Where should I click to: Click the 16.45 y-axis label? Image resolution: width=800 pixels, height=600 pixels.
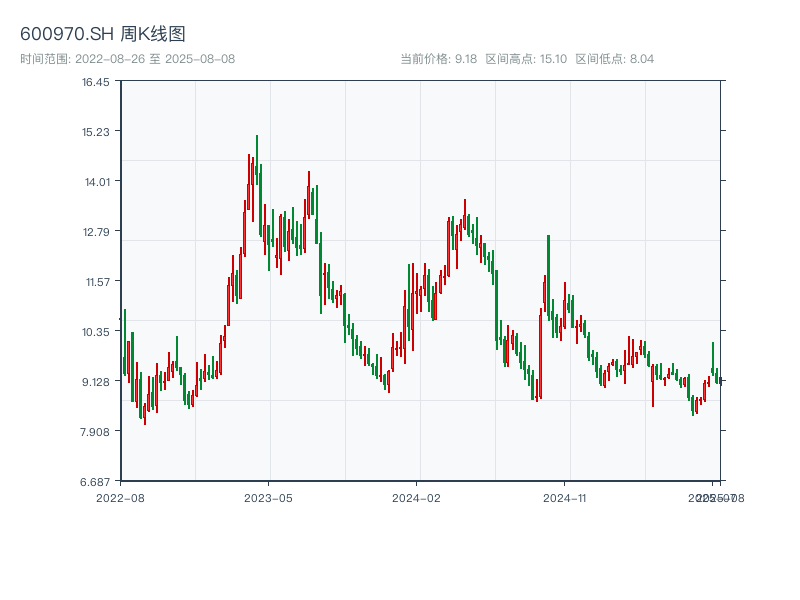(95, 82)
